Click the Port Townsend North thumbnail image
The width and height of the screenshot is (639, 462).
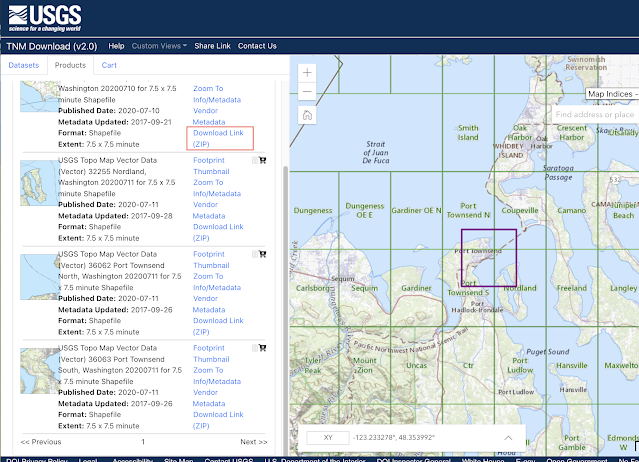(40, 277)
